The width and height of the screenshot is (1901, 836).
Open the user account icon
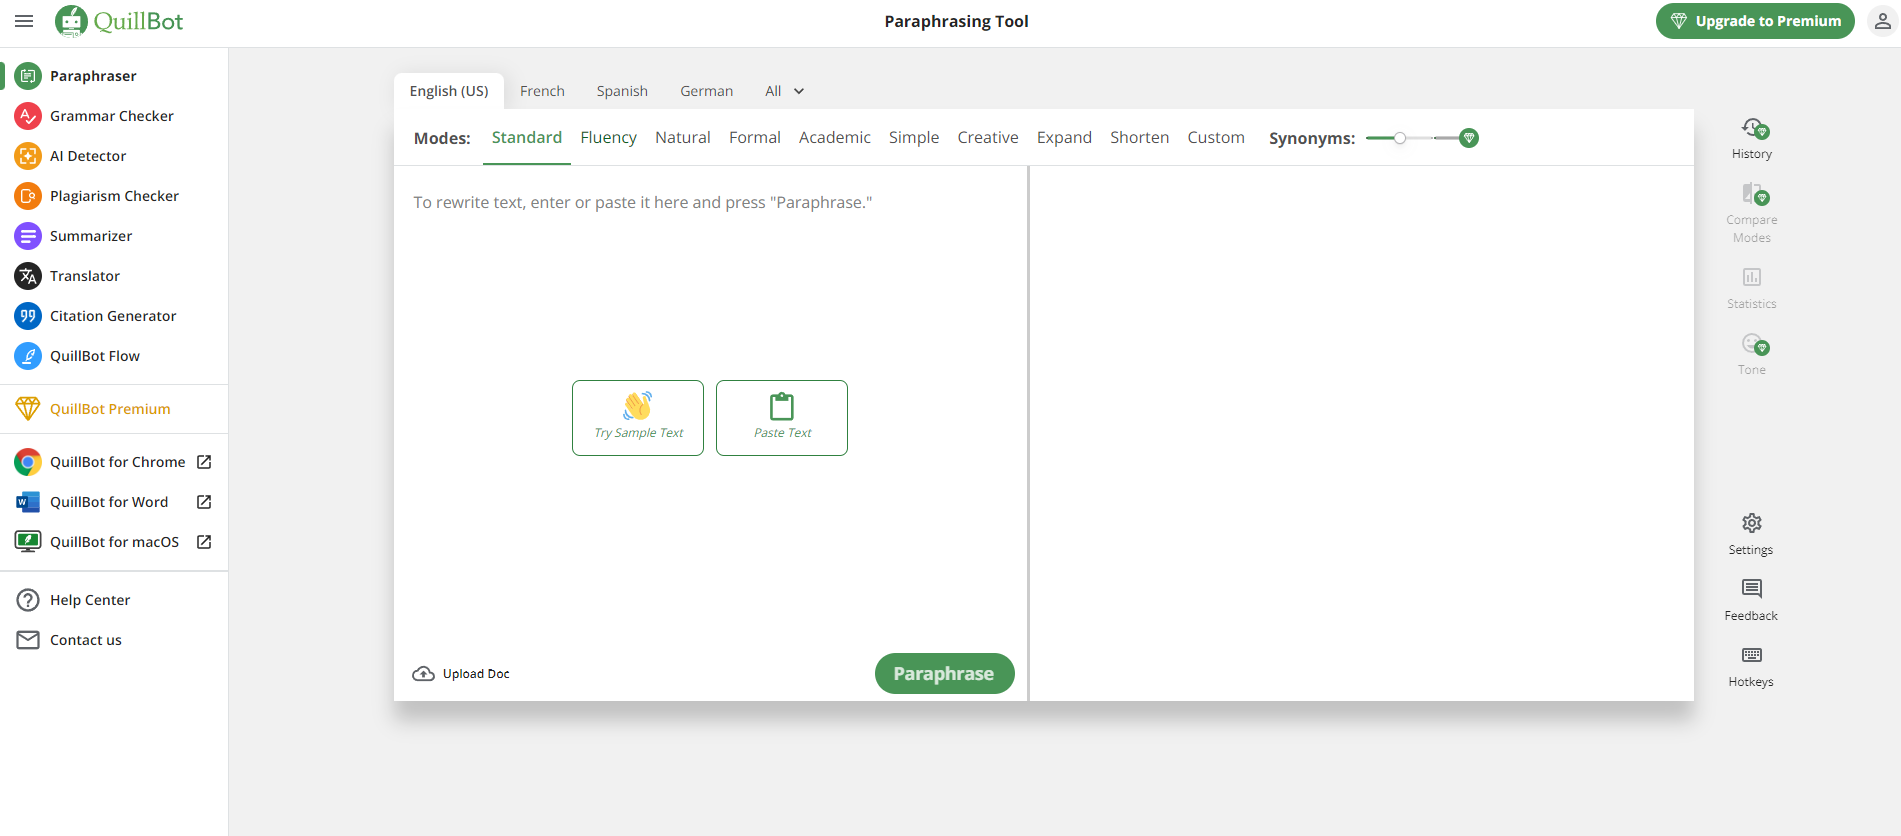(x=1882, y=21)
